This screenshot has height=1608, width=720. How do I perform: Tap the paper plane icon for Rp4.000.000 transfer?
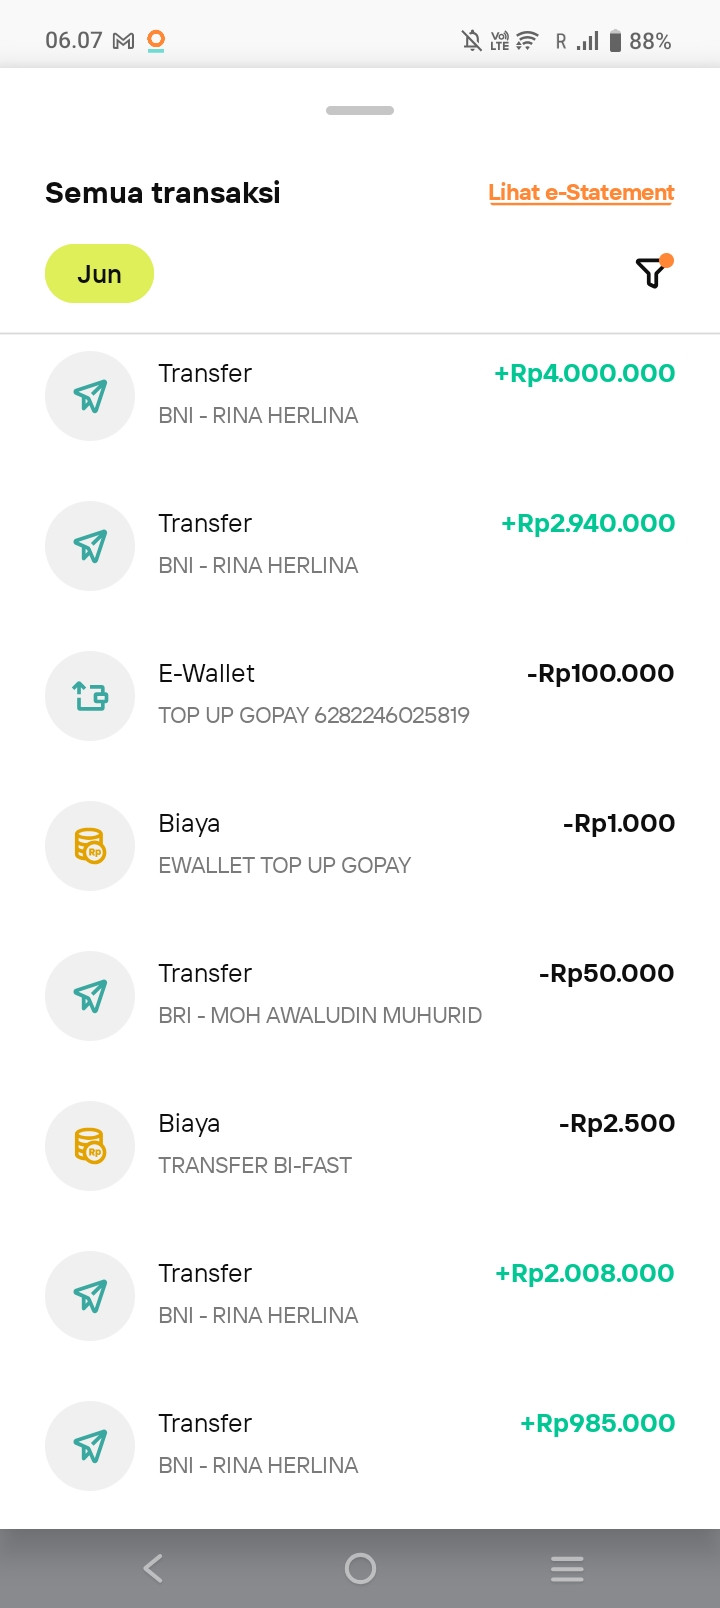[90, 396]
